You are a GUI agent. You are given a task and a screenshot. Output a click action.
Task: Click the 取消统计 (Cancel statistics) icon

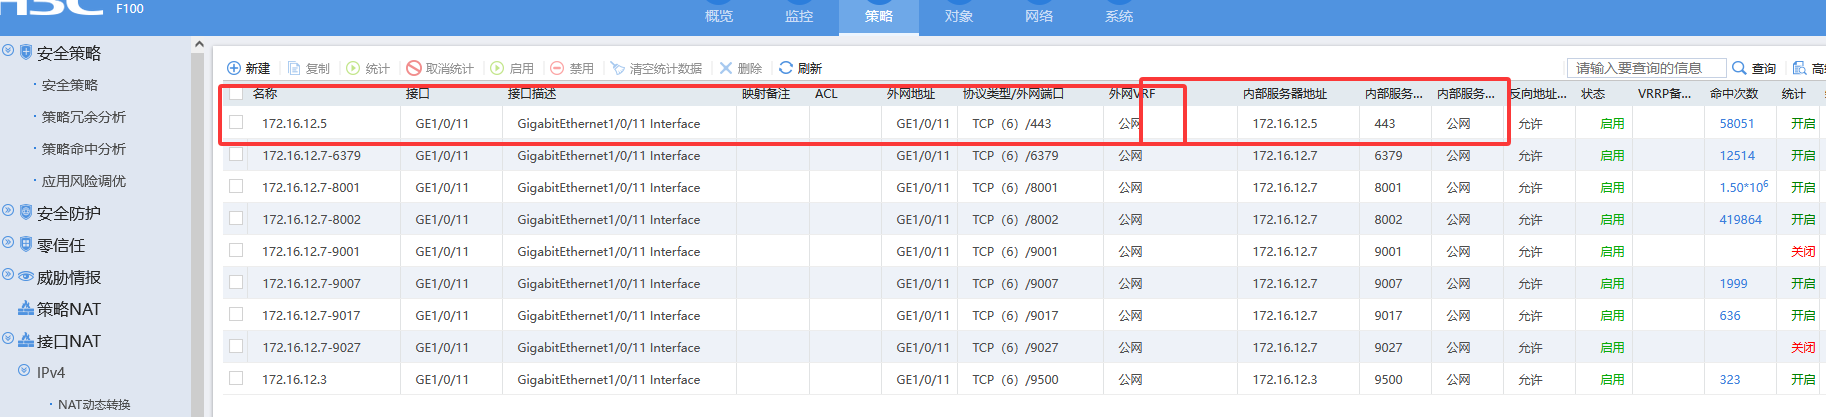[x=414, y=68]
